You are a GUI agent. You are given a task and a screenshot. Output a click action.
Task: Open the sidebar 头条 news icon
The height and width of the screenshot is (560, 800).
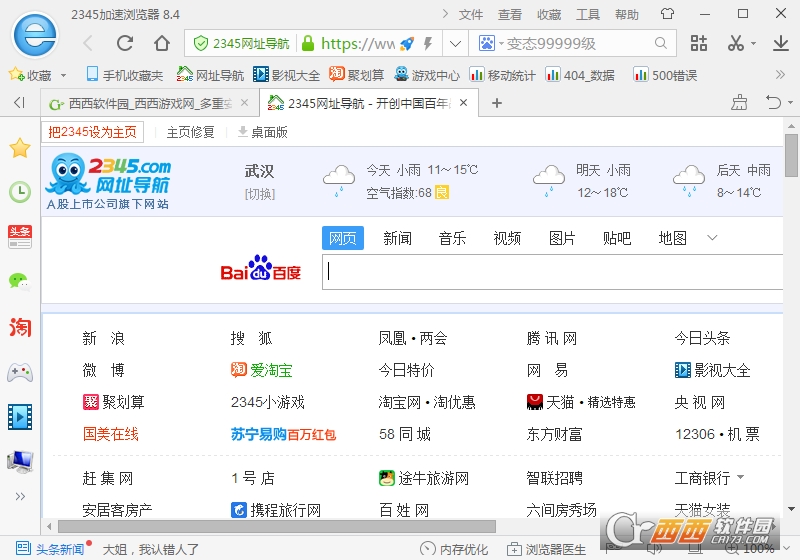click(x=20, y=237)
